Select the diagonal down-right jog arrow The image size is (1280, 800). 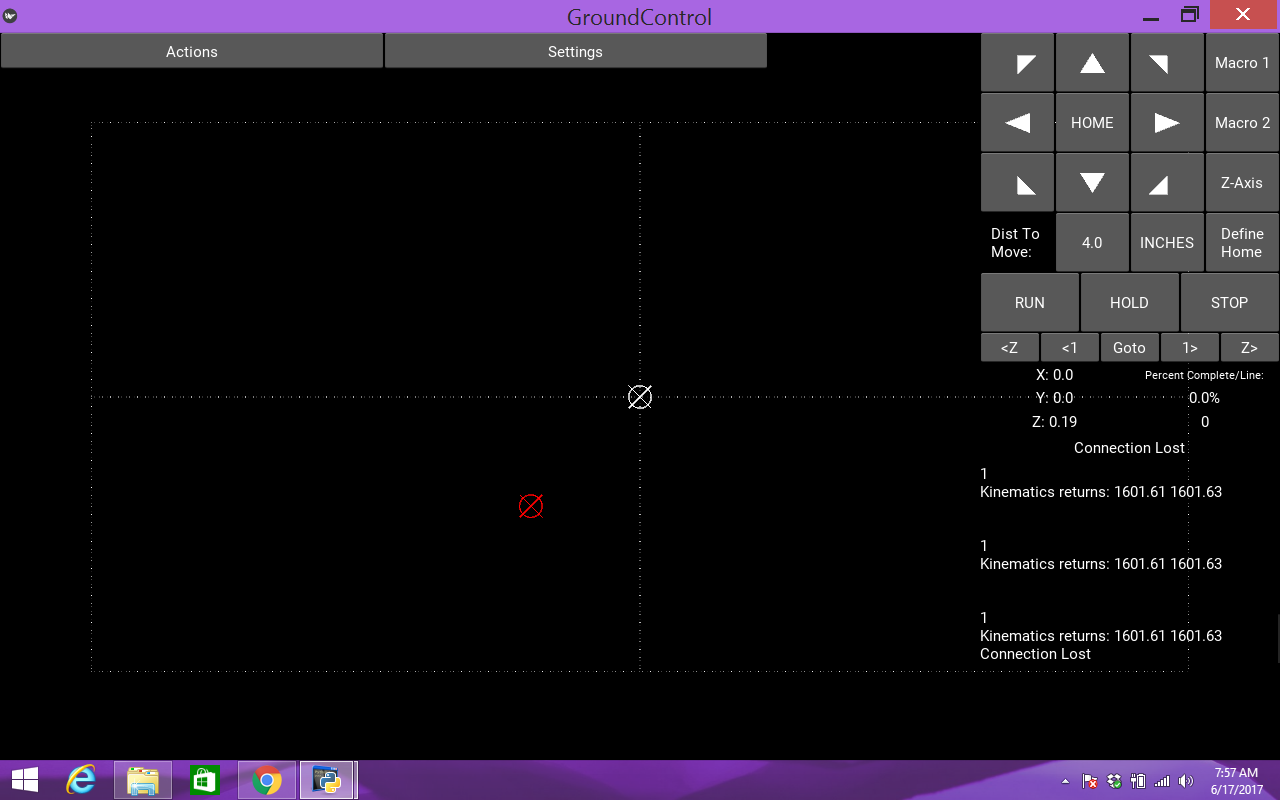pyautogui.click(x=1167, y=182)
